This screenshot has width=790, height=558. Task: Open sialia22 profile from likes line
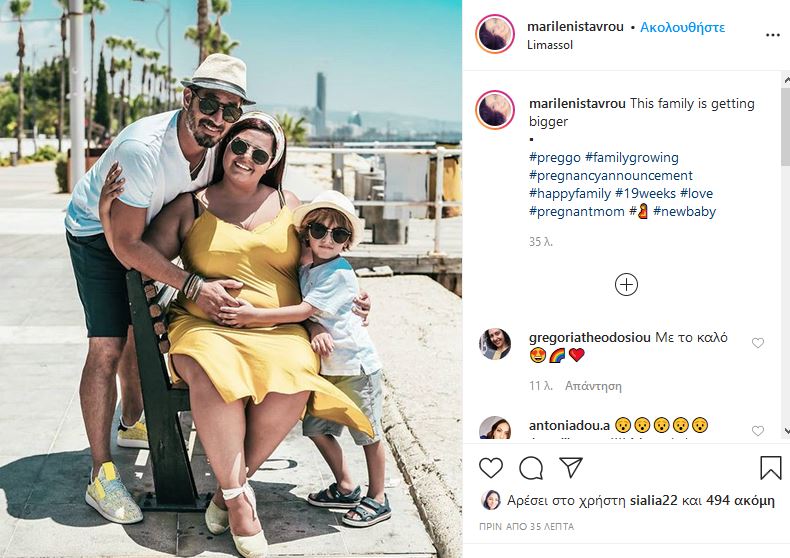click(x=653, y=501)
